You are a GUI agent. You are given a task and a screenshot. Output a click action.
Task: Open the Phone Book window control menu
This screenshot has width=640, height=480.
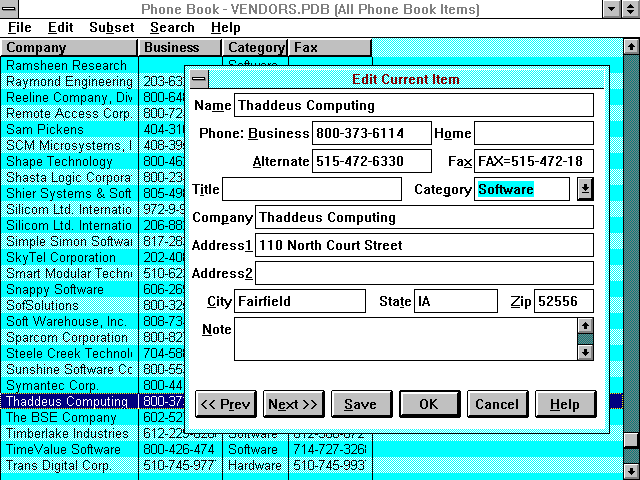tap(10, 9)
